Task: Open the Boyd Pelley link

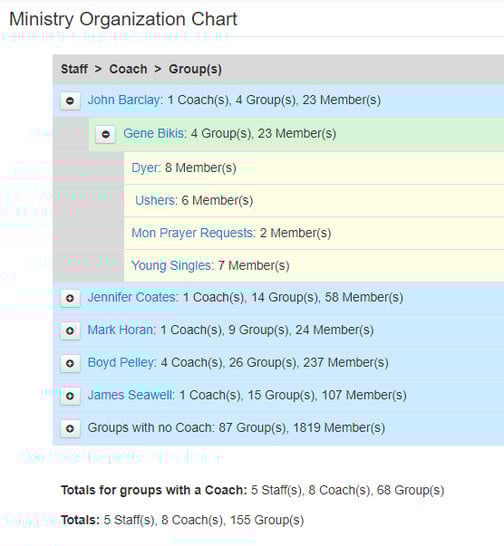Action: (x=122, y=362)
